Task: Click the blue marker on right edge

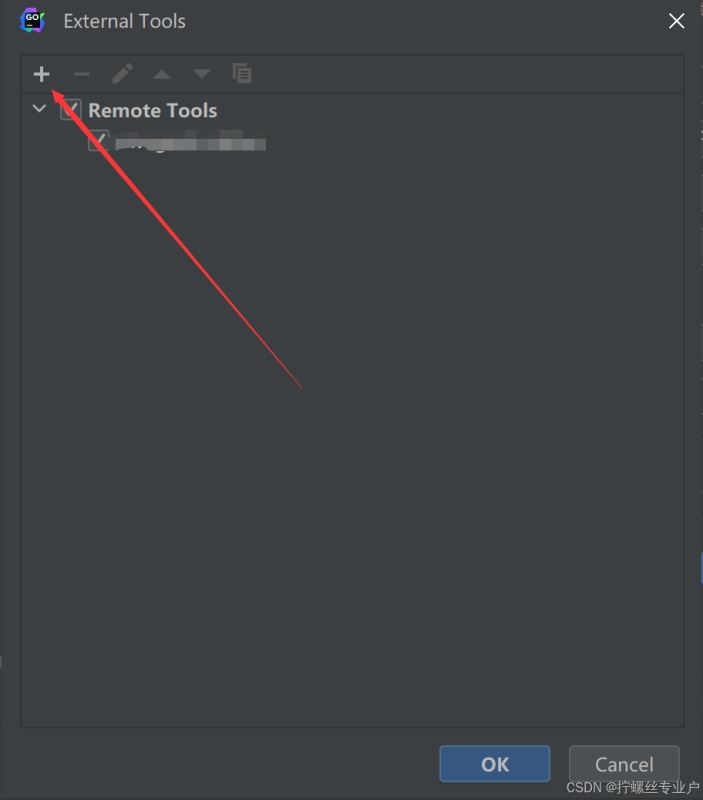Action: tap(701, 567)
